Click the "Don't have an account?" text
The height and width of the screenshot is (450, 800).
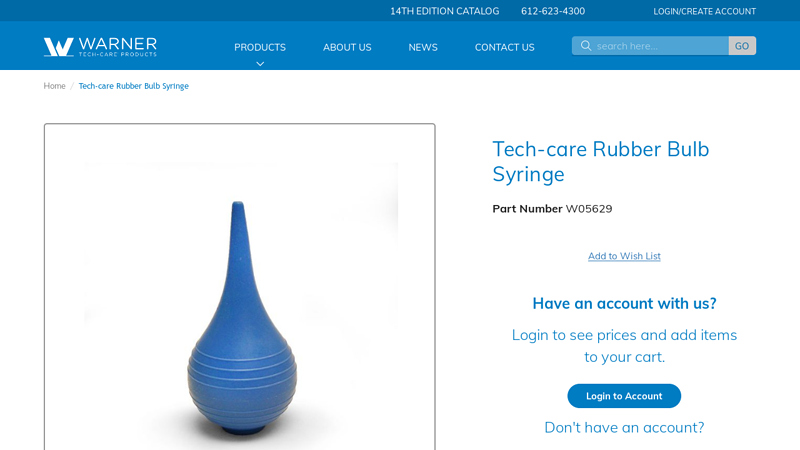click(624, 428)
